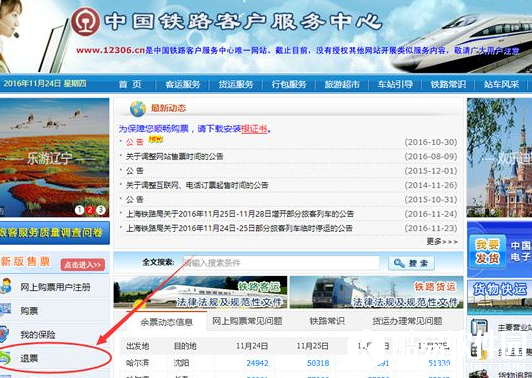Image resolution: width=532 pixels, height=378 pixels.
Task: Open the 旅客服务质量调查问卷 banner
Action: [x=55, y=233]
